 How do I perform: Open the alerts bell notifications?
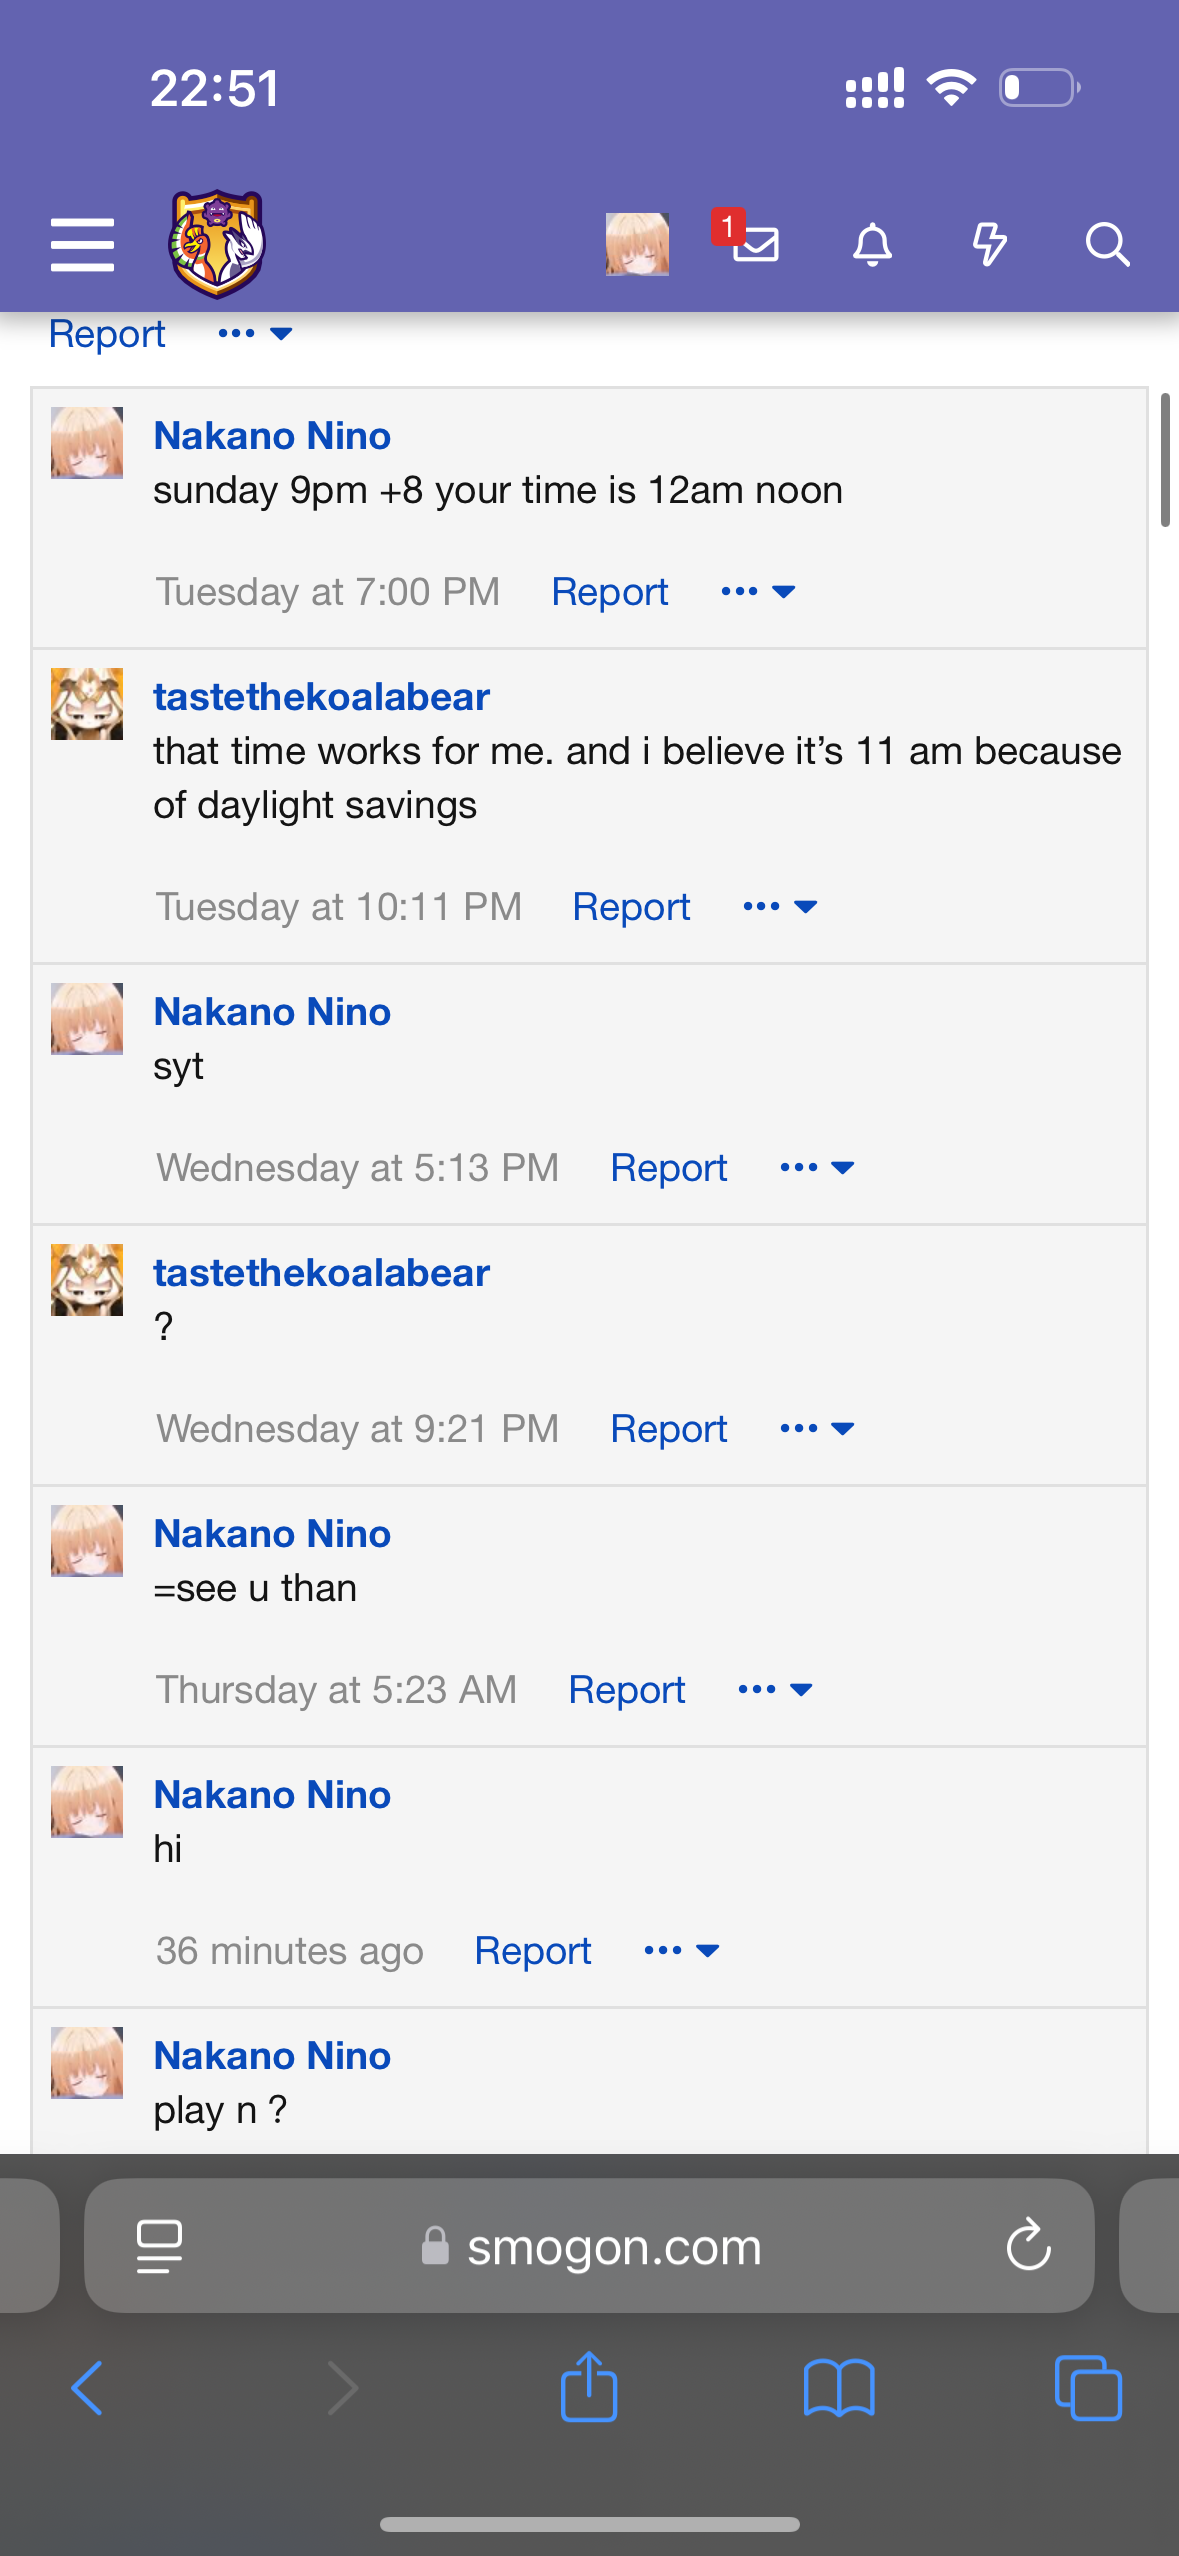pos(872,245)
